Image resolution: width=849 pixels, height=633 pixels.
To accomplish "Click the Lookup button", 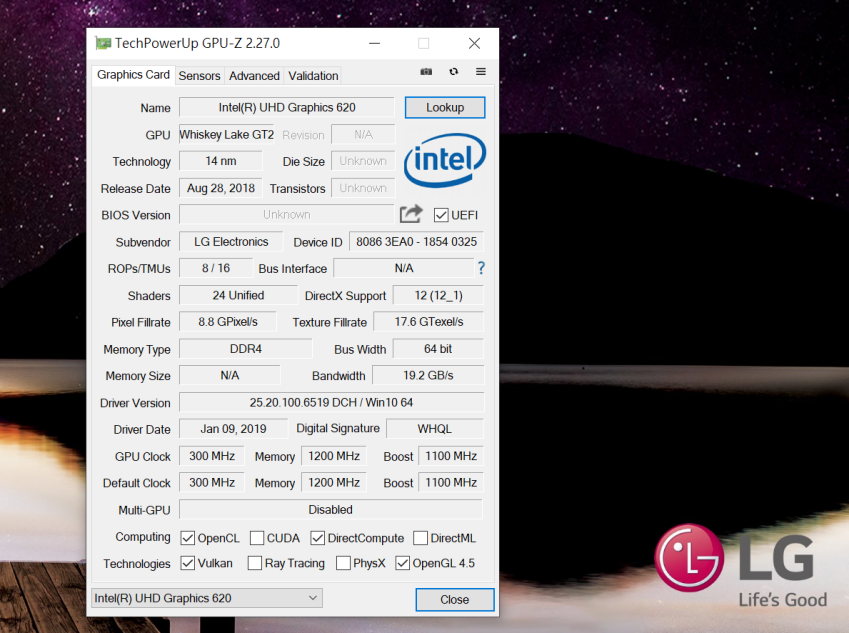I will pyautogui.click(x=445, y=107).
